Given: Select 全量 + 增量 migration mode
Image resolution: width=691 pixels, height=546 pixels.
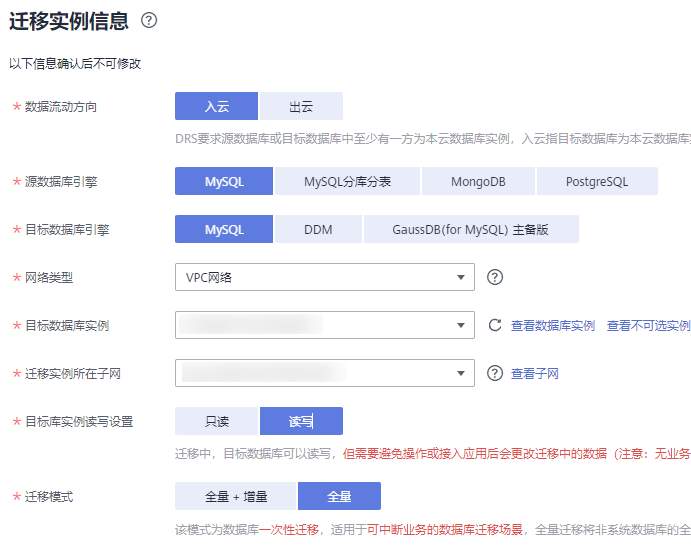Looking at the screenshot, I should point(236,496).
